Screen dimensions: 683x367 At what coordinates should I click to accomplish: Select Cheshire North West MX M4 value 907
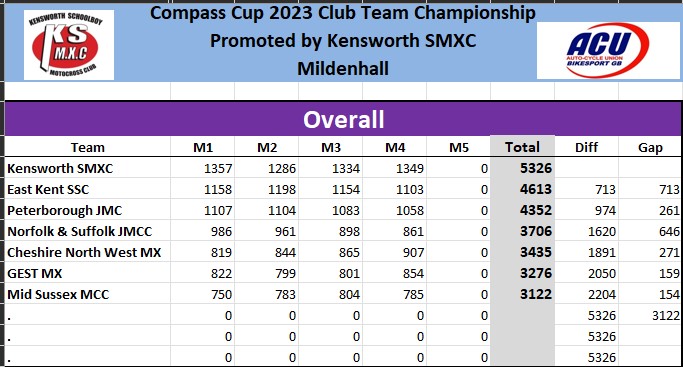coord(395,253)
